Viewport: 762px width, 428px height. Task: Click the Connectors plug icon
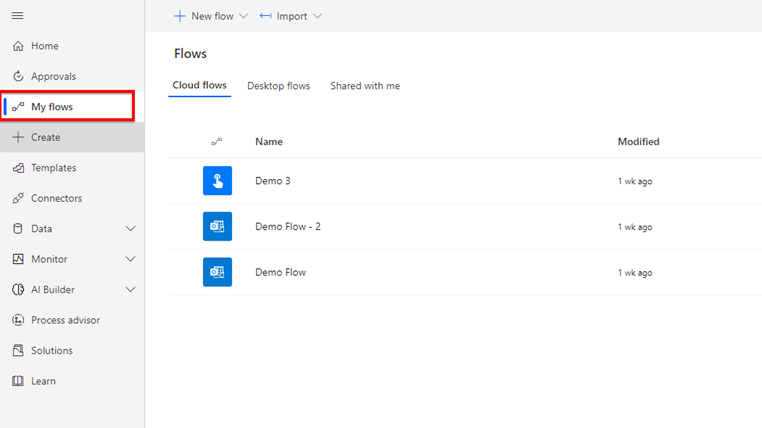point(18,198)
